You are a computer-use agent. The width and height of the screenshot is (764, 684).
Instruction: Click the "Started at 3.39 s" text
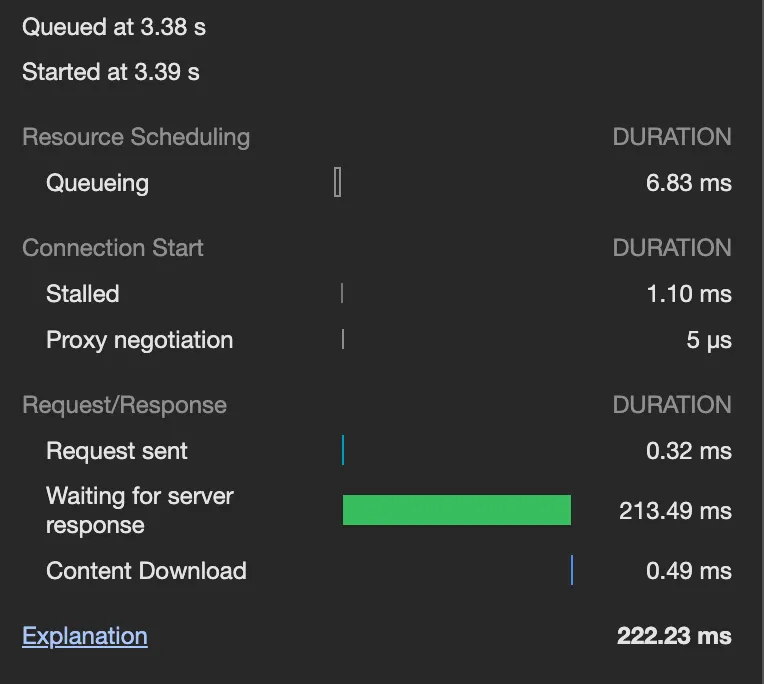(111, 72)
